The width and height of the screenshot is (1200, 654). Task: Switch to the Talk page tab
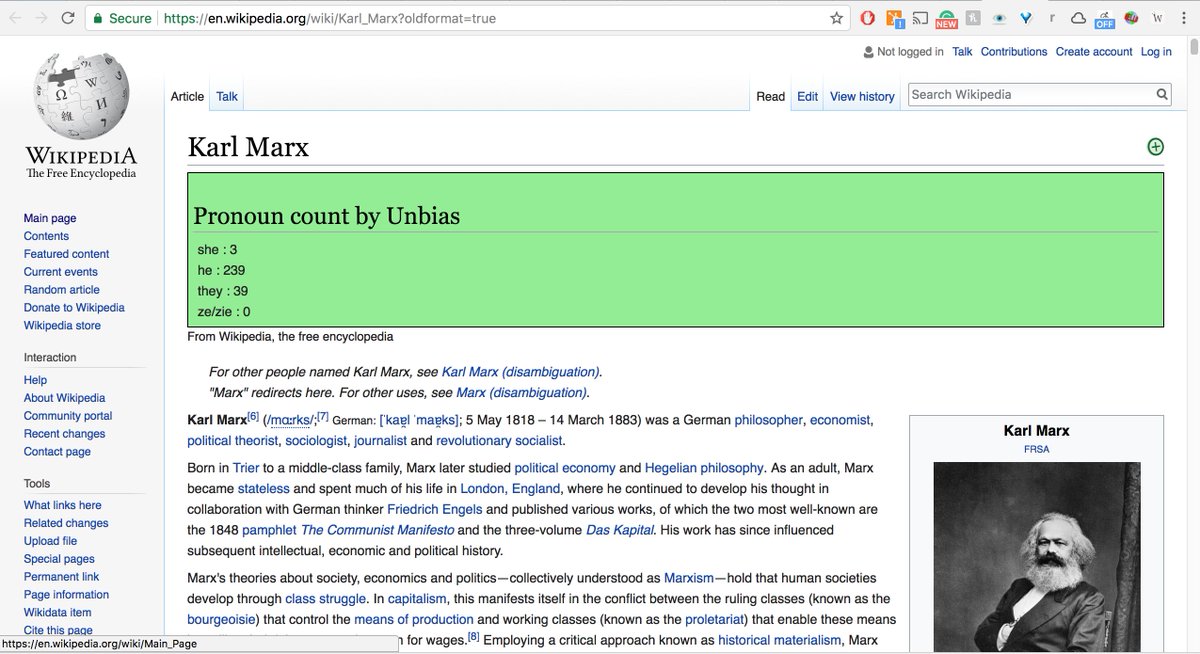click(227, 97)
